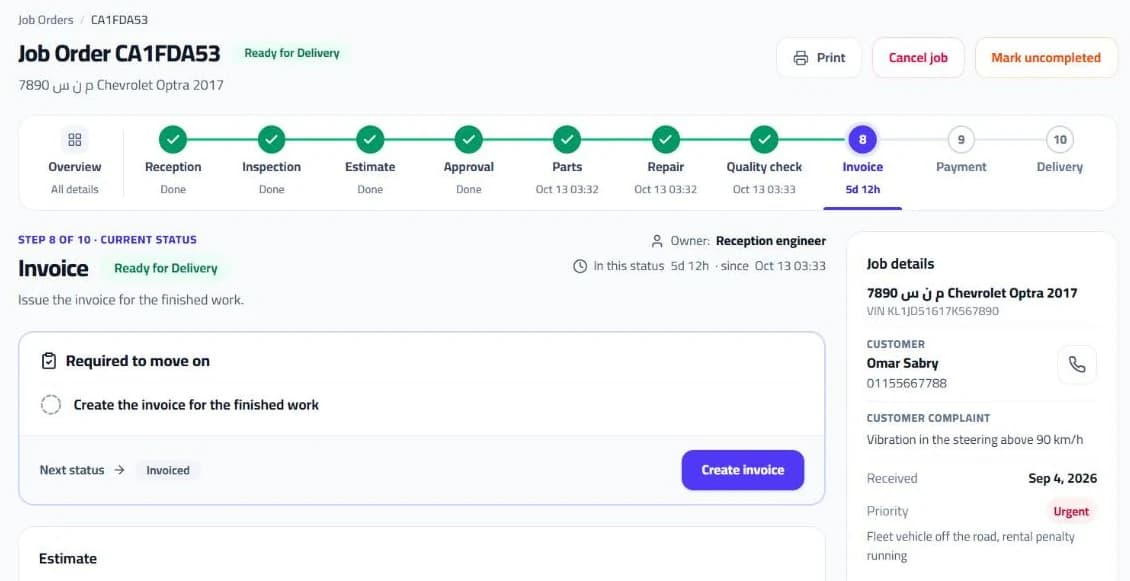Select the Parts step checkmark

click(x=567, y=139)
